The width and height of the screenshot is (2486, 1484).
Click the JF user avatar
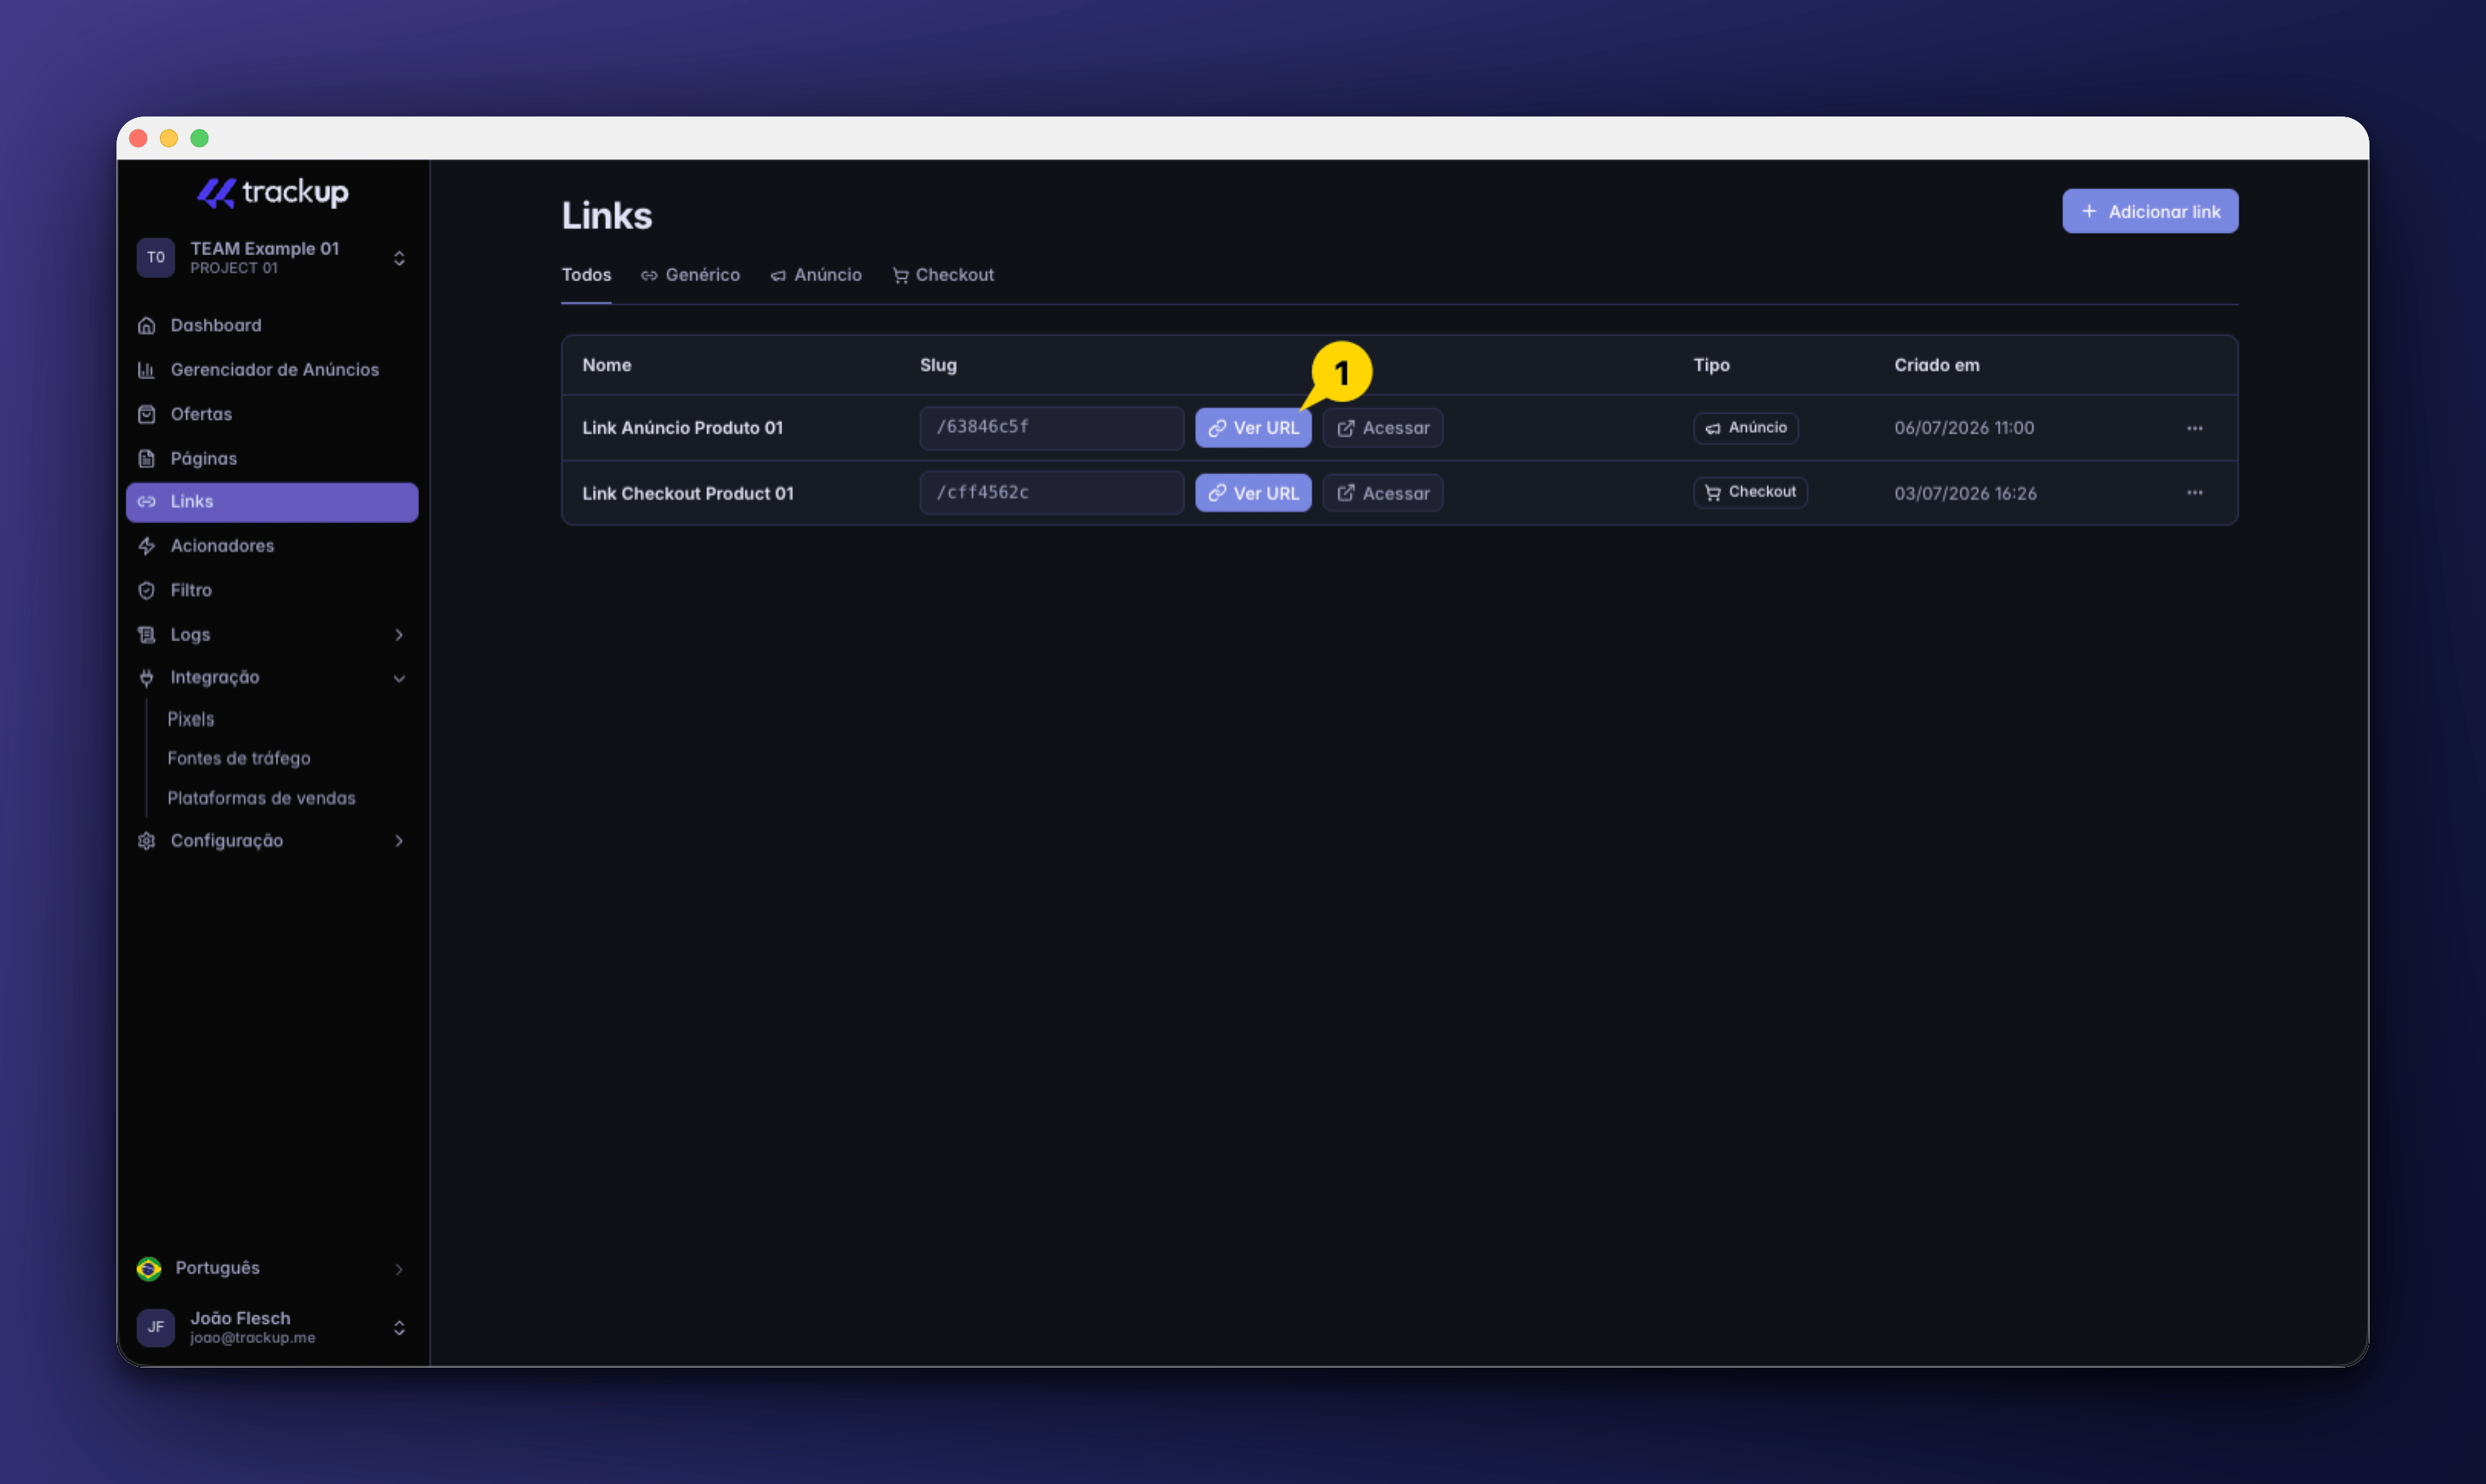pyautogui.click(x=156, y=1327)
